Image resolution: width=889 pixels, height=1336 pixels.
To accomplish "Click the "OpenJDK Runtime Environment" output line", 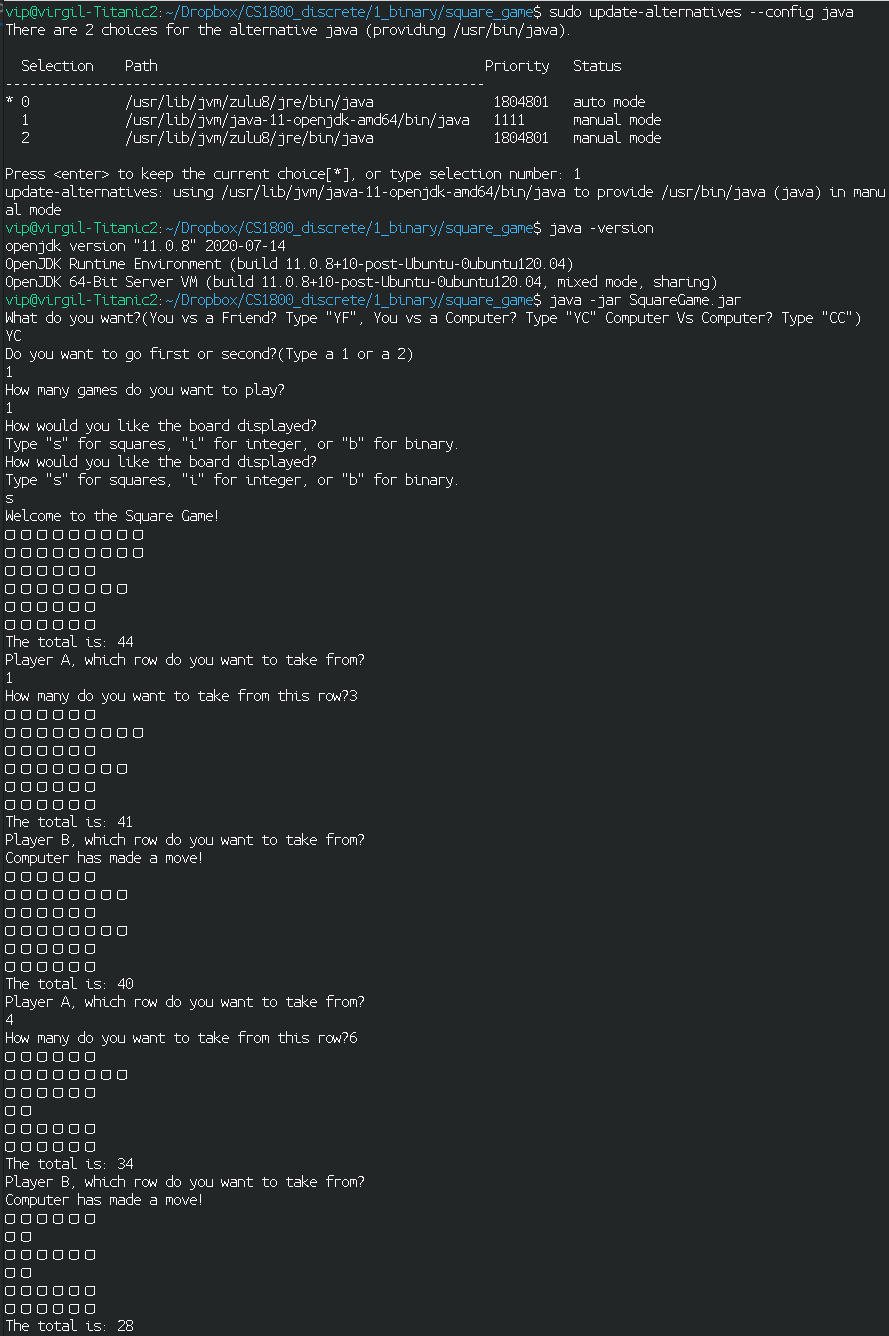I will coord(289,264).
